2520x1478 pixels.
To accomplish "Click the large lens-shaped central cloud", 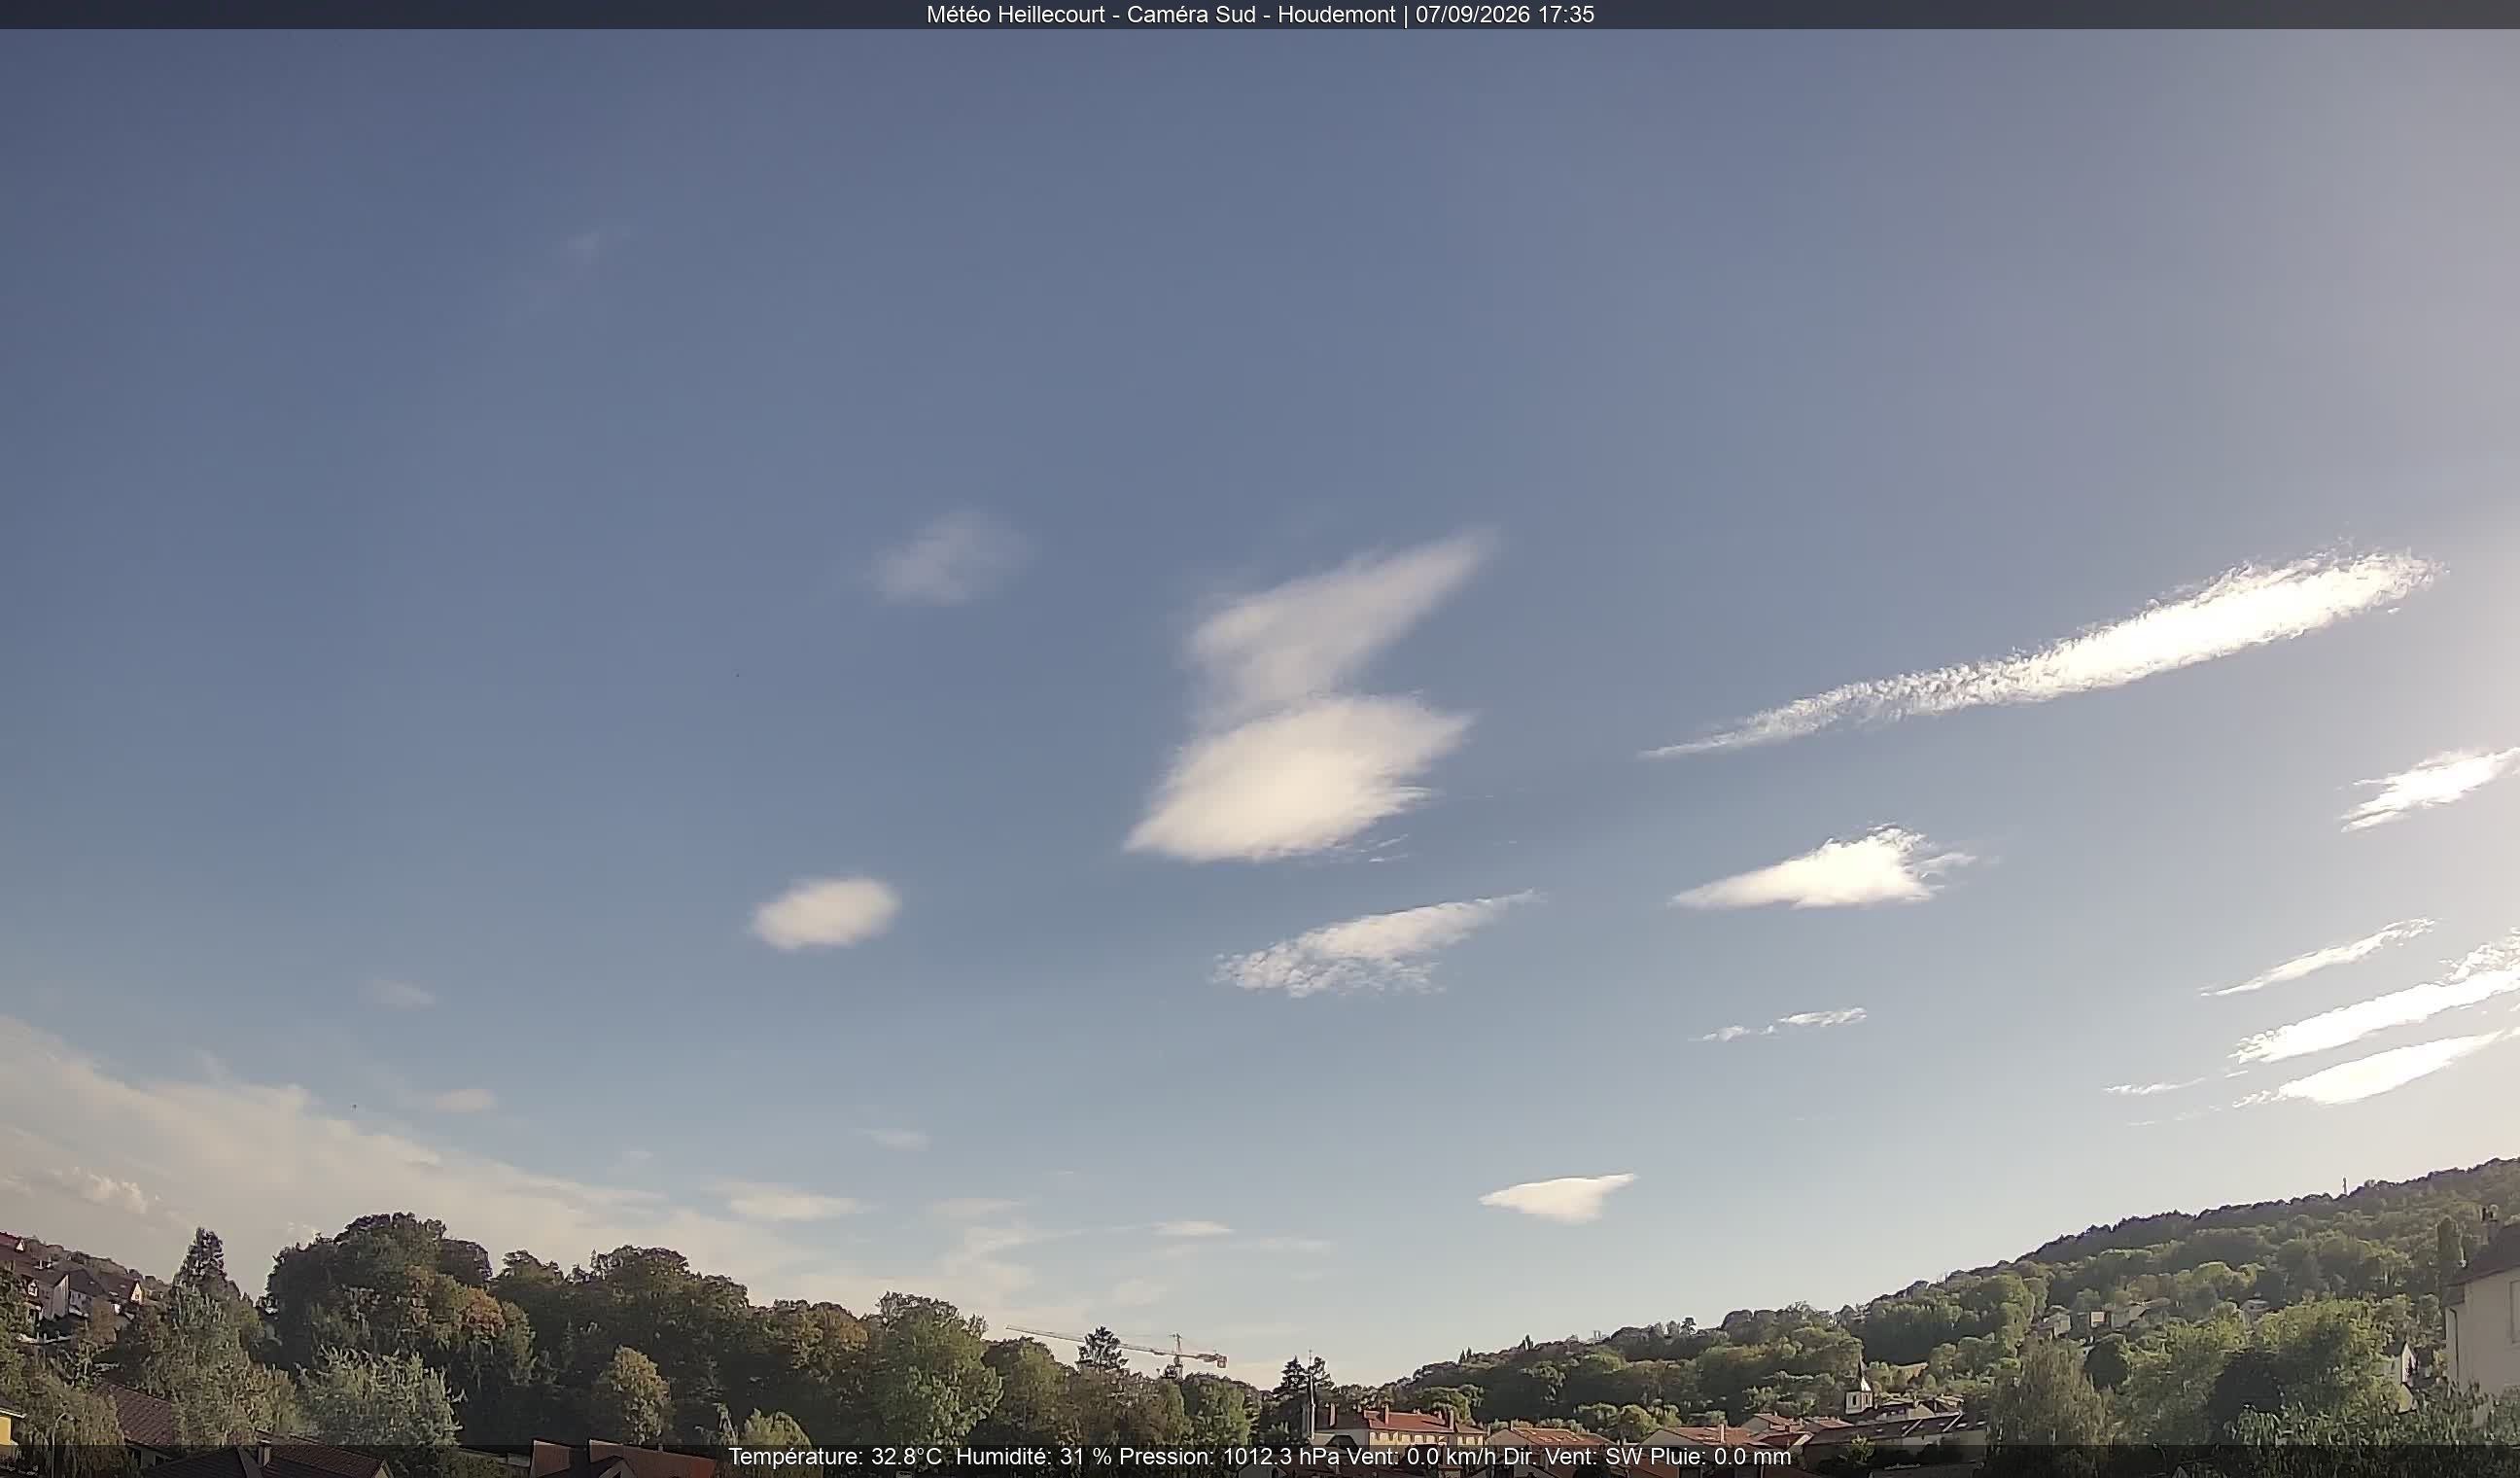I will [1300, 778].
